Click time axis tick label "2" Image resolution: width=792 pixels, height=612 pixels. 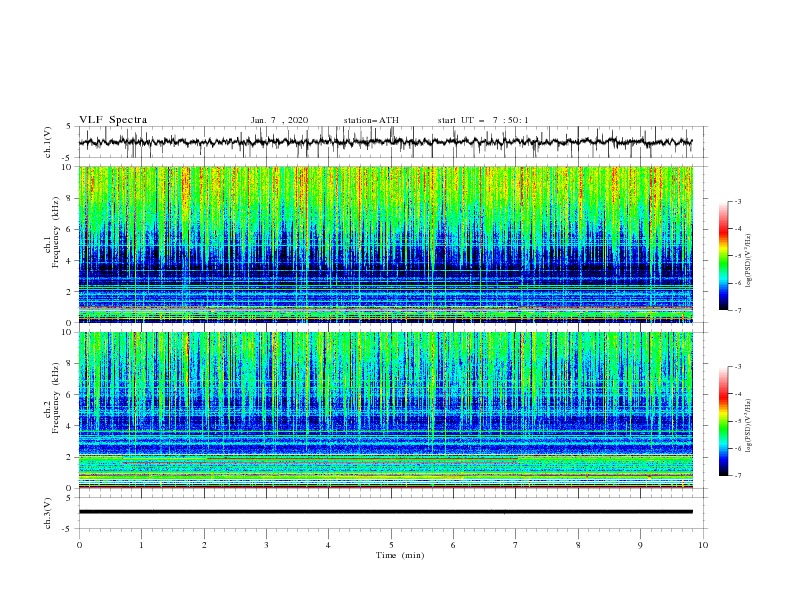[204, 545]
